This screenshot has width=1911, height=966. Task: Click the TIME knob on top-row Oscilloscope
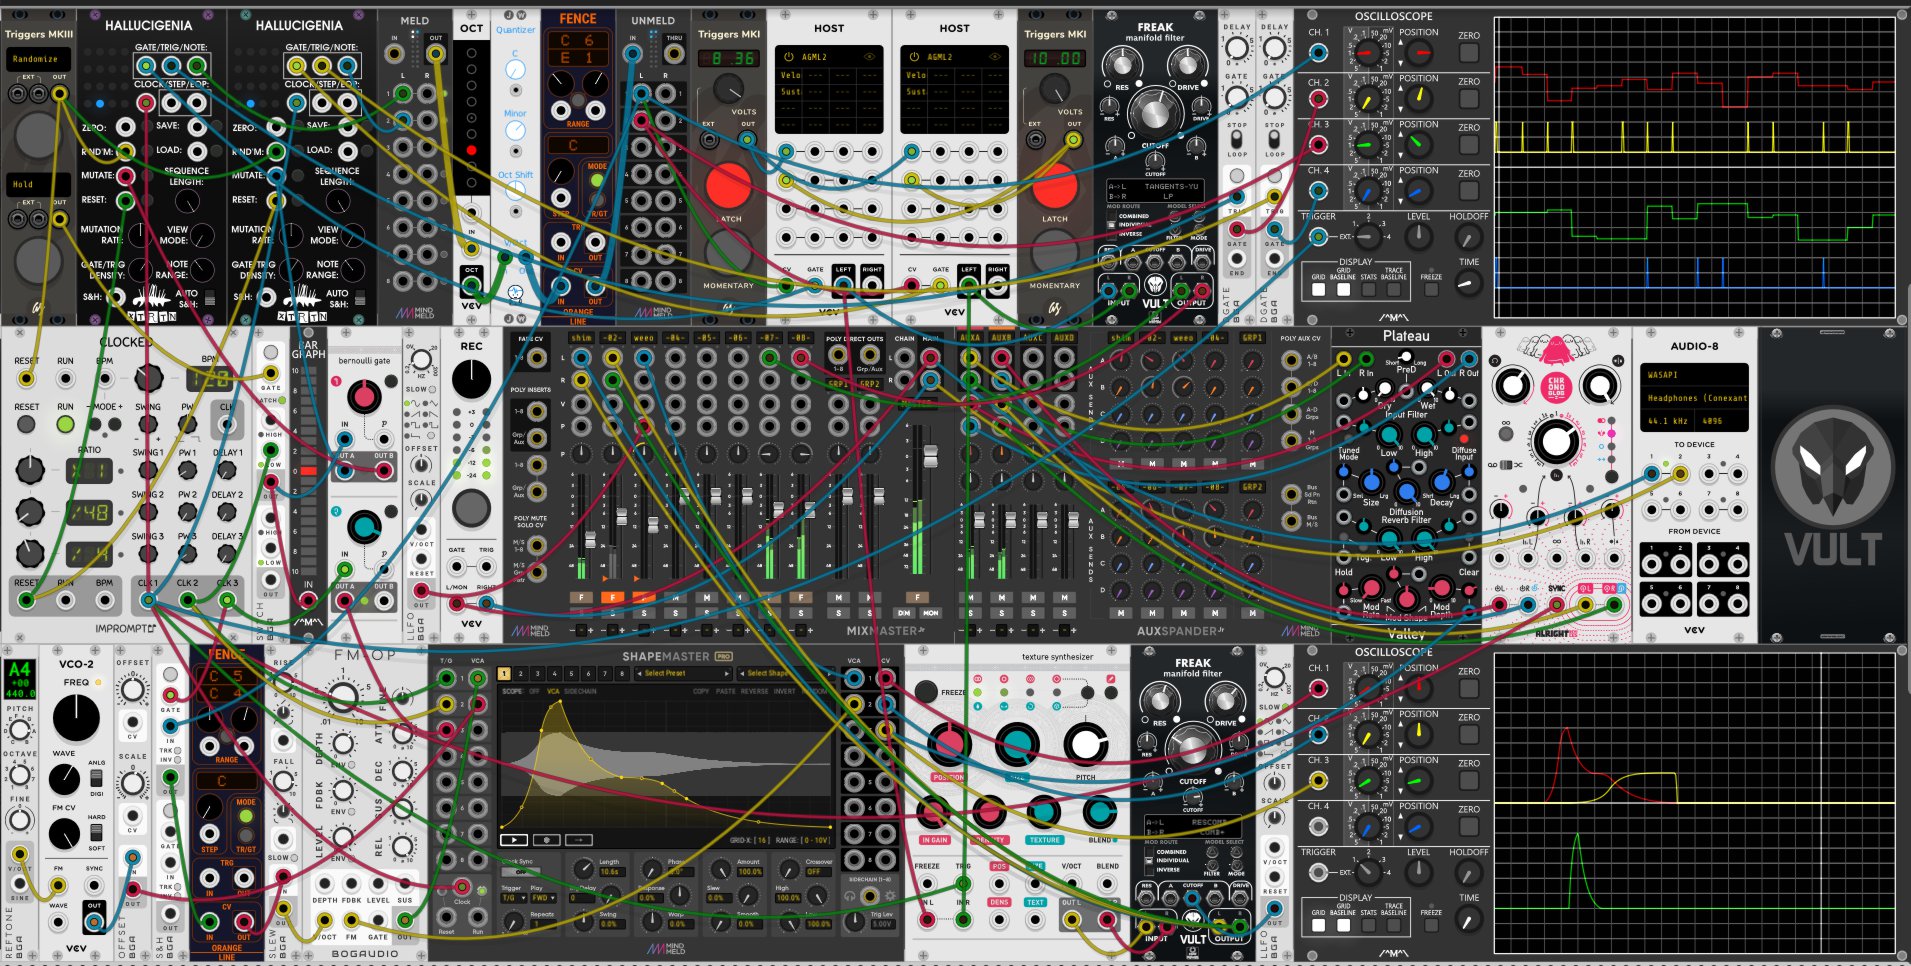[1467, 283]
